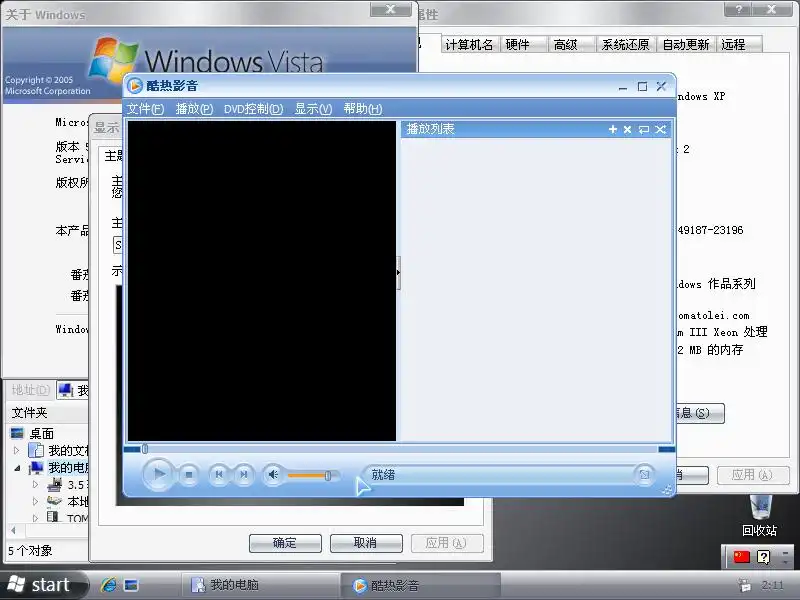Switch to 系统还原 tab in system properties
This screenshot has height=600, width=800.
626,44
